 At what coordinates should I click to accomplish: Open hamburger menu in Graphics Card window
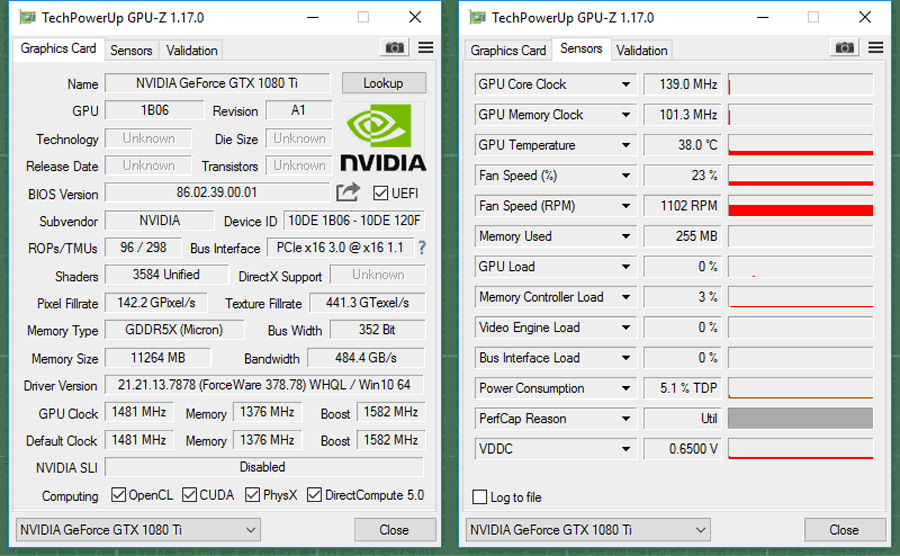point(426,48)
